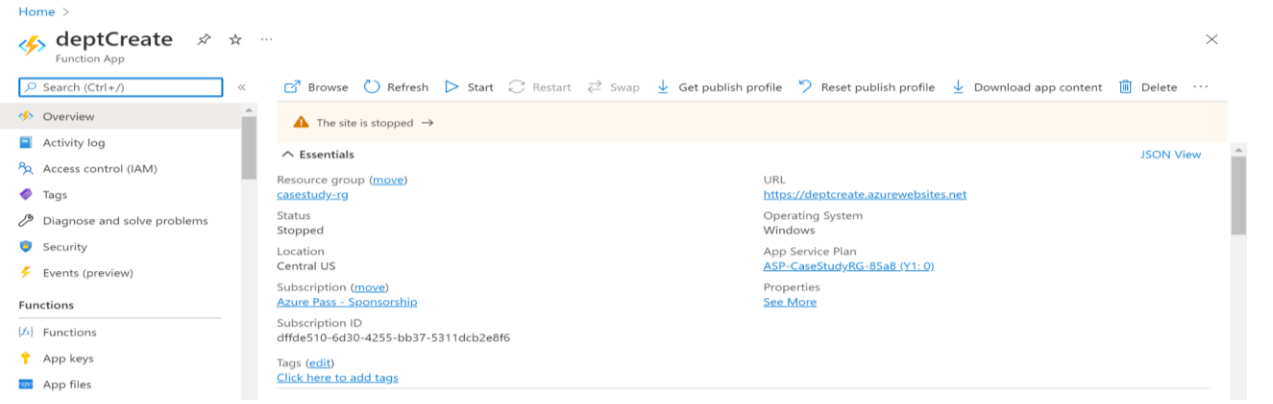1273x404 pixels.
Task: Open the ellipsis menu beside the title
Action: click(266, 39)
